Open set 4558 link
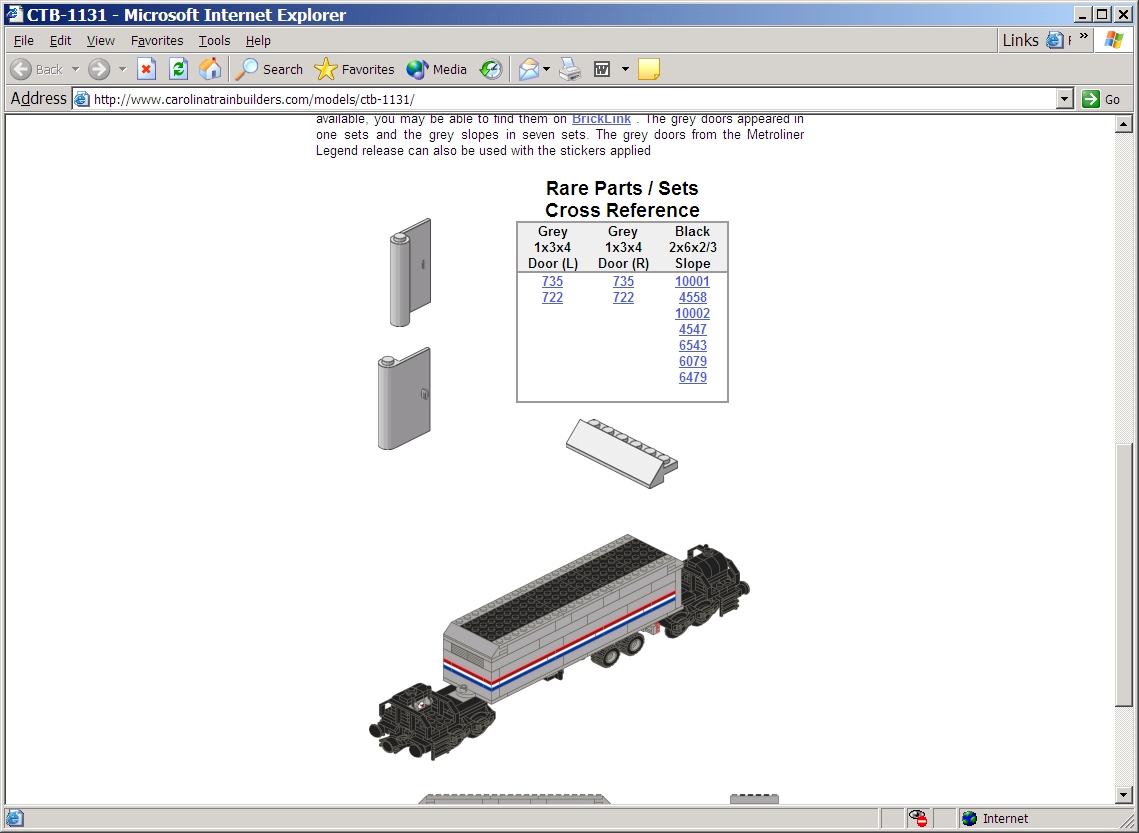Viewport: 1139px width, 833px height. [692, 297]
